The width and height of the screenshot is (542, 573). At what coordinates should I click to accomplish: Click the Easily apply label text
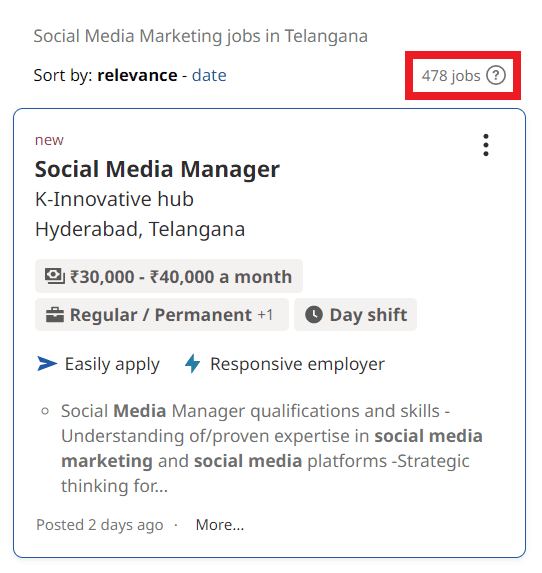point(112,364)
